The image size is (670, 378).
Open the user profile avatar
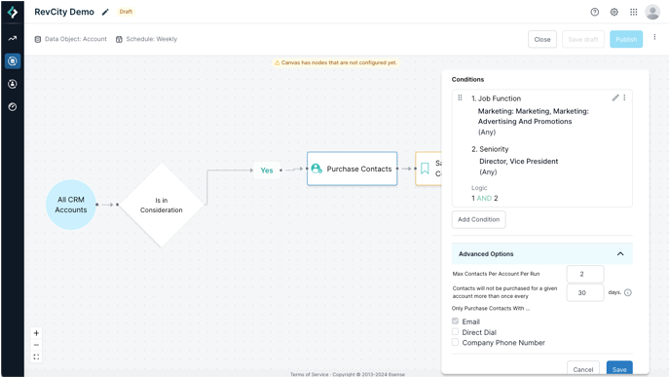point(652,12)
